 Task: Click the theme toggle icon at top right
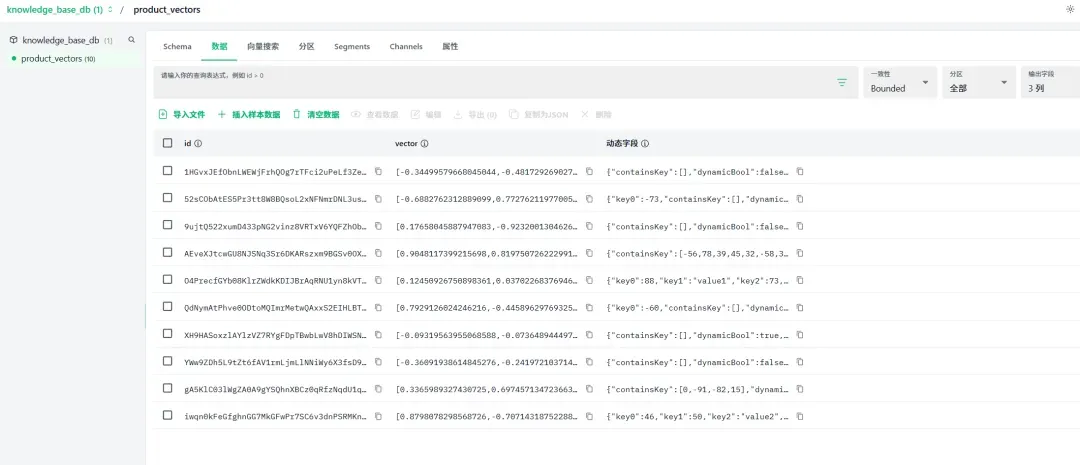click(1070, 9)
